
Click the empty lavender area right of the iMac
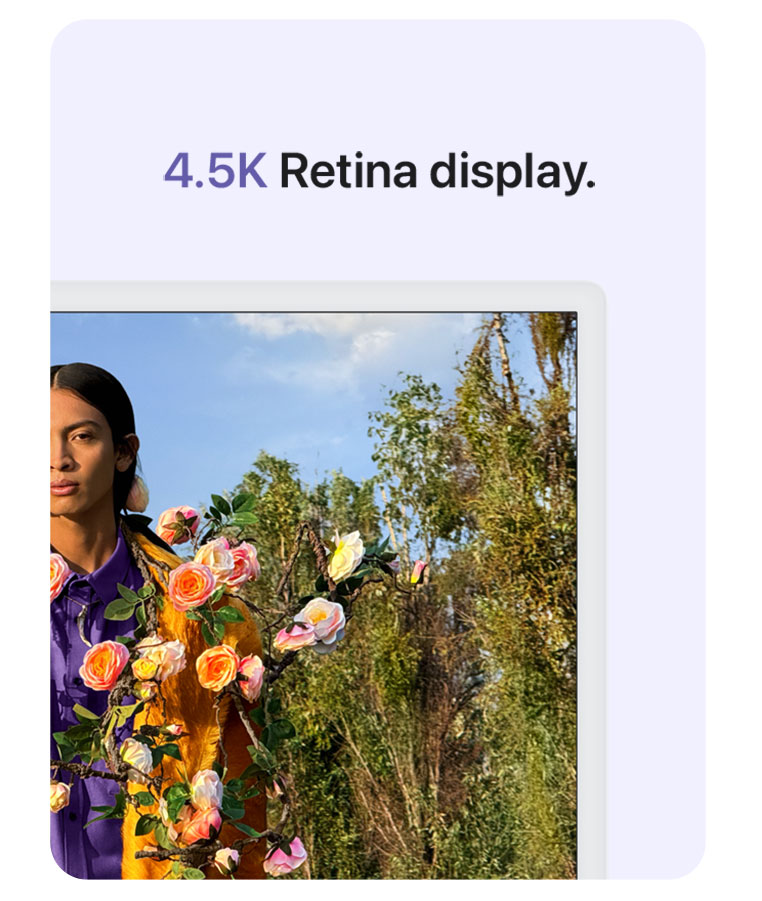click(x=655, y=575)
